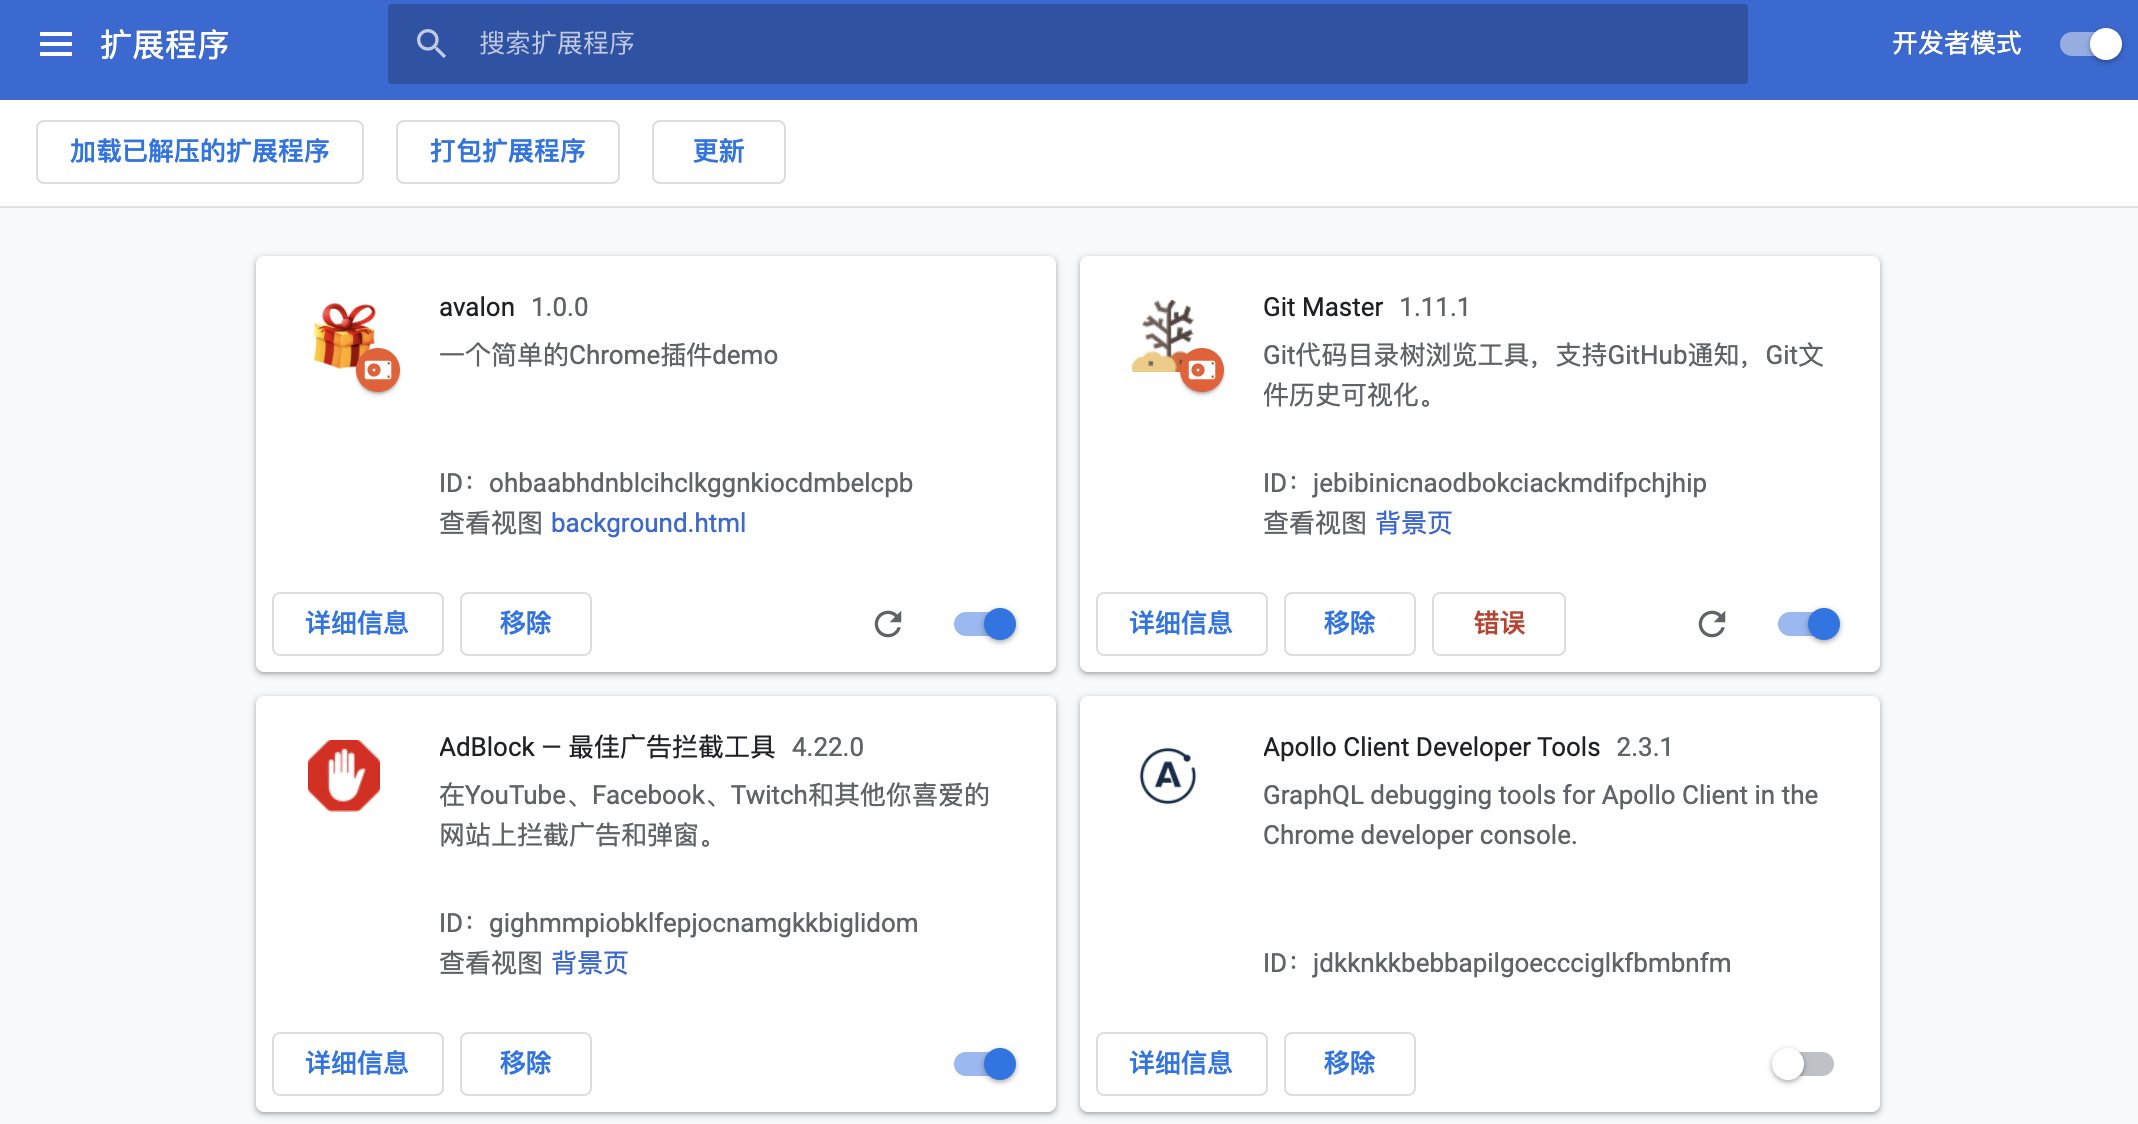The width and height of the screenshot is (2138, 1124).
Task: Click the 开发者模式 label
Action: 1956,44
